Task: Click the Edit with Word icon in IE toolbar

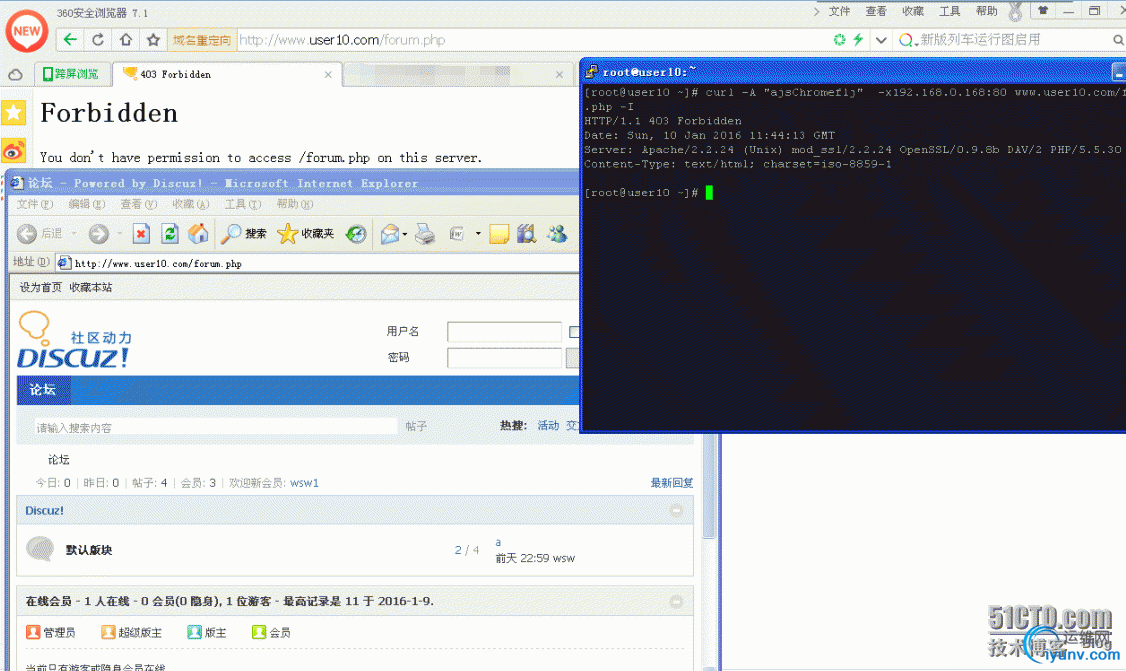Action: coord(457,233)
